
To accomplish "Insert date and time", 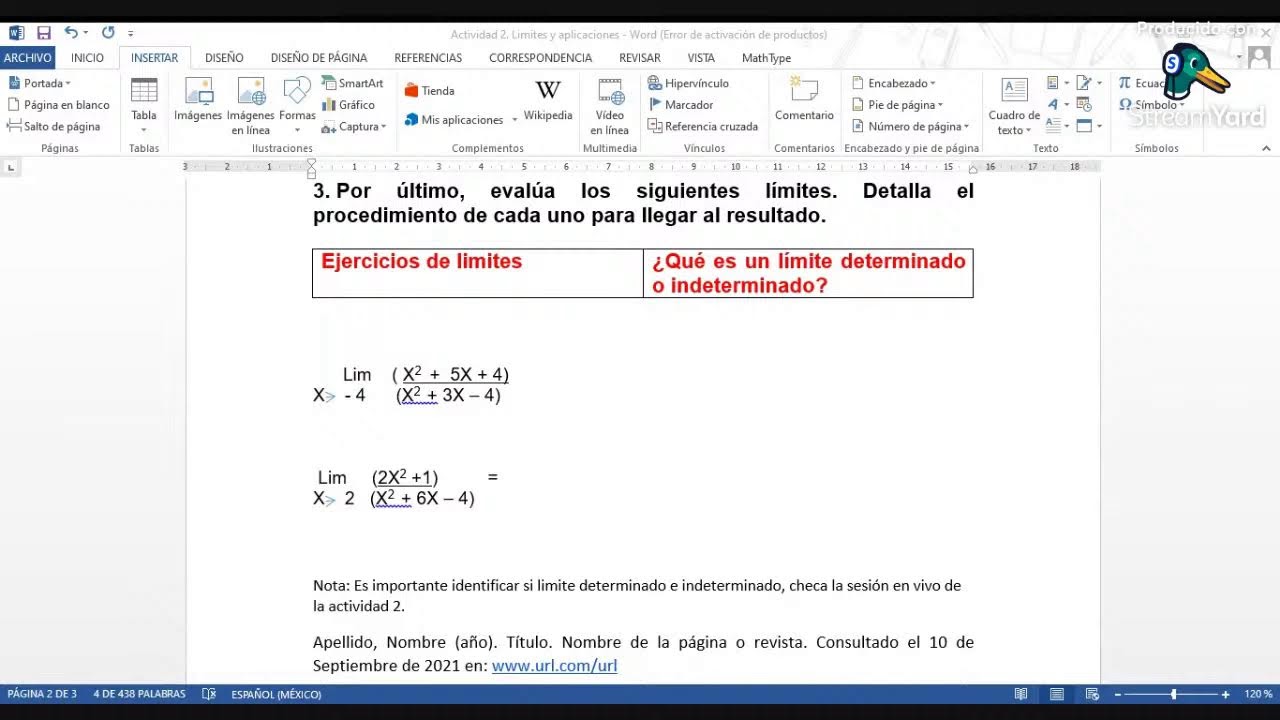I will [x=1086, y=105].
